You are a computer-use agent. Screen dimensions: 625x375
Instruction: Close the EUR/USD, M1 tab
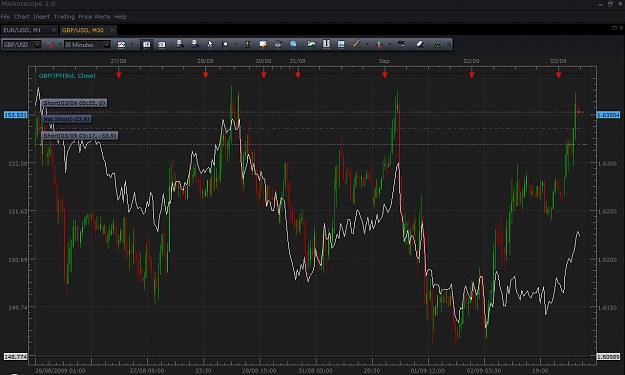[x=54, y=30]
